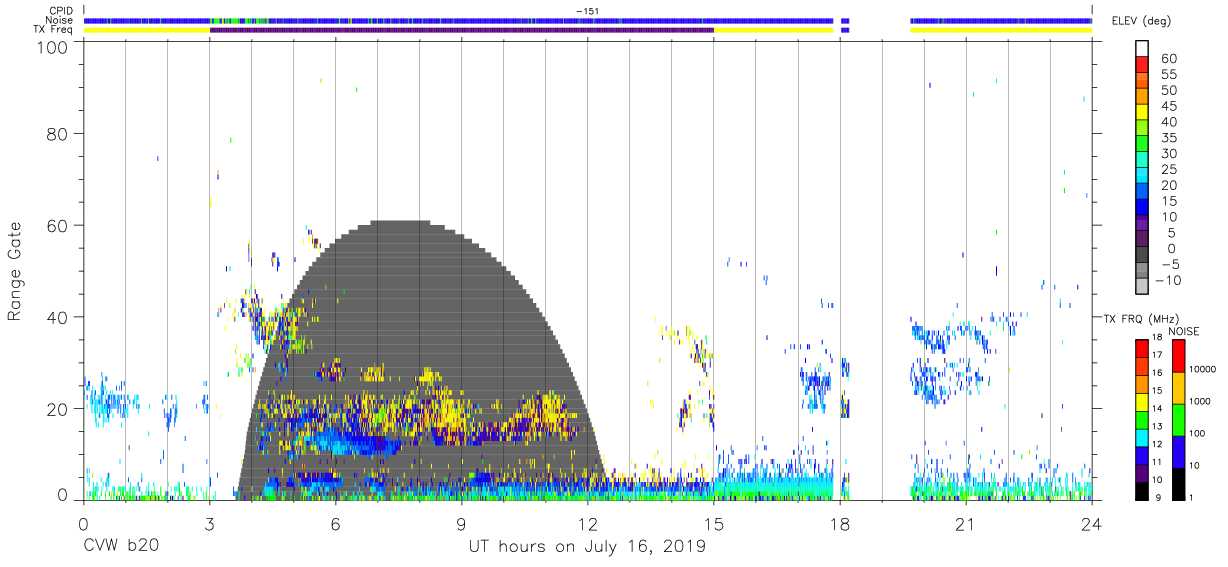
Task: Click the 'UT hours on July 16, 2019' axis title
Action: (587, 546)
